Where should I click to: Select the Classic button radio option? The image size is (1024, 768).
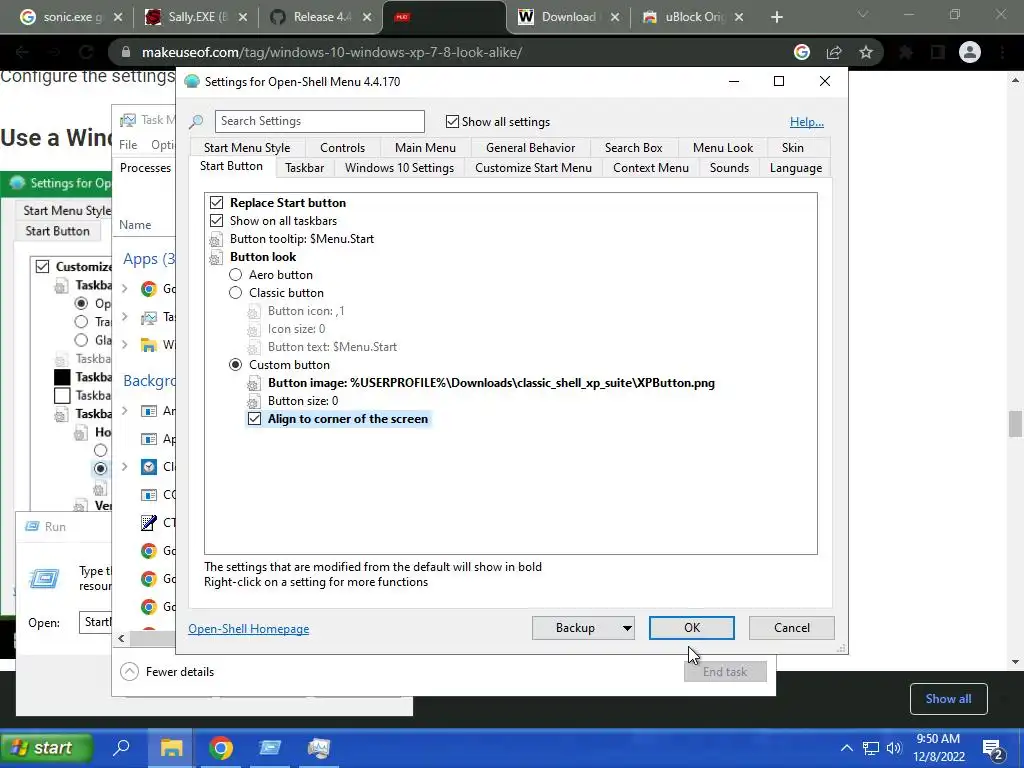point(235,293)
